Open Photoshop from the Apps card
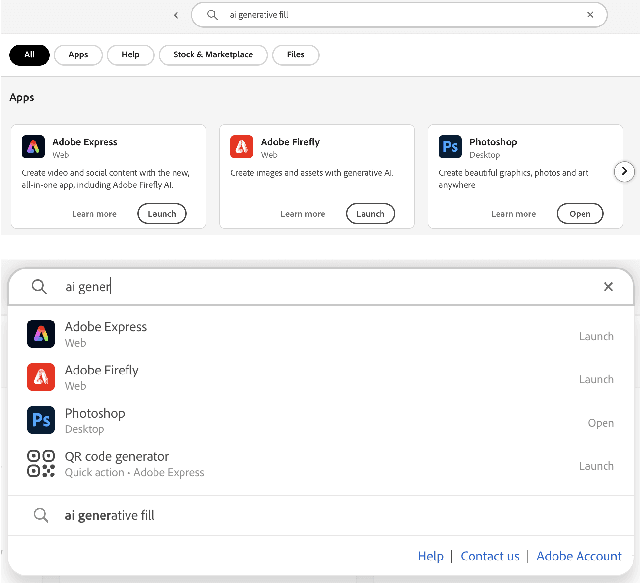Viewport: 640px width, 584px height. point(580,214)
